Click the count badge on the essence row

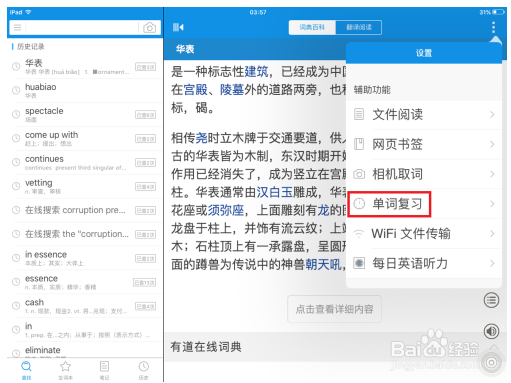144,283
